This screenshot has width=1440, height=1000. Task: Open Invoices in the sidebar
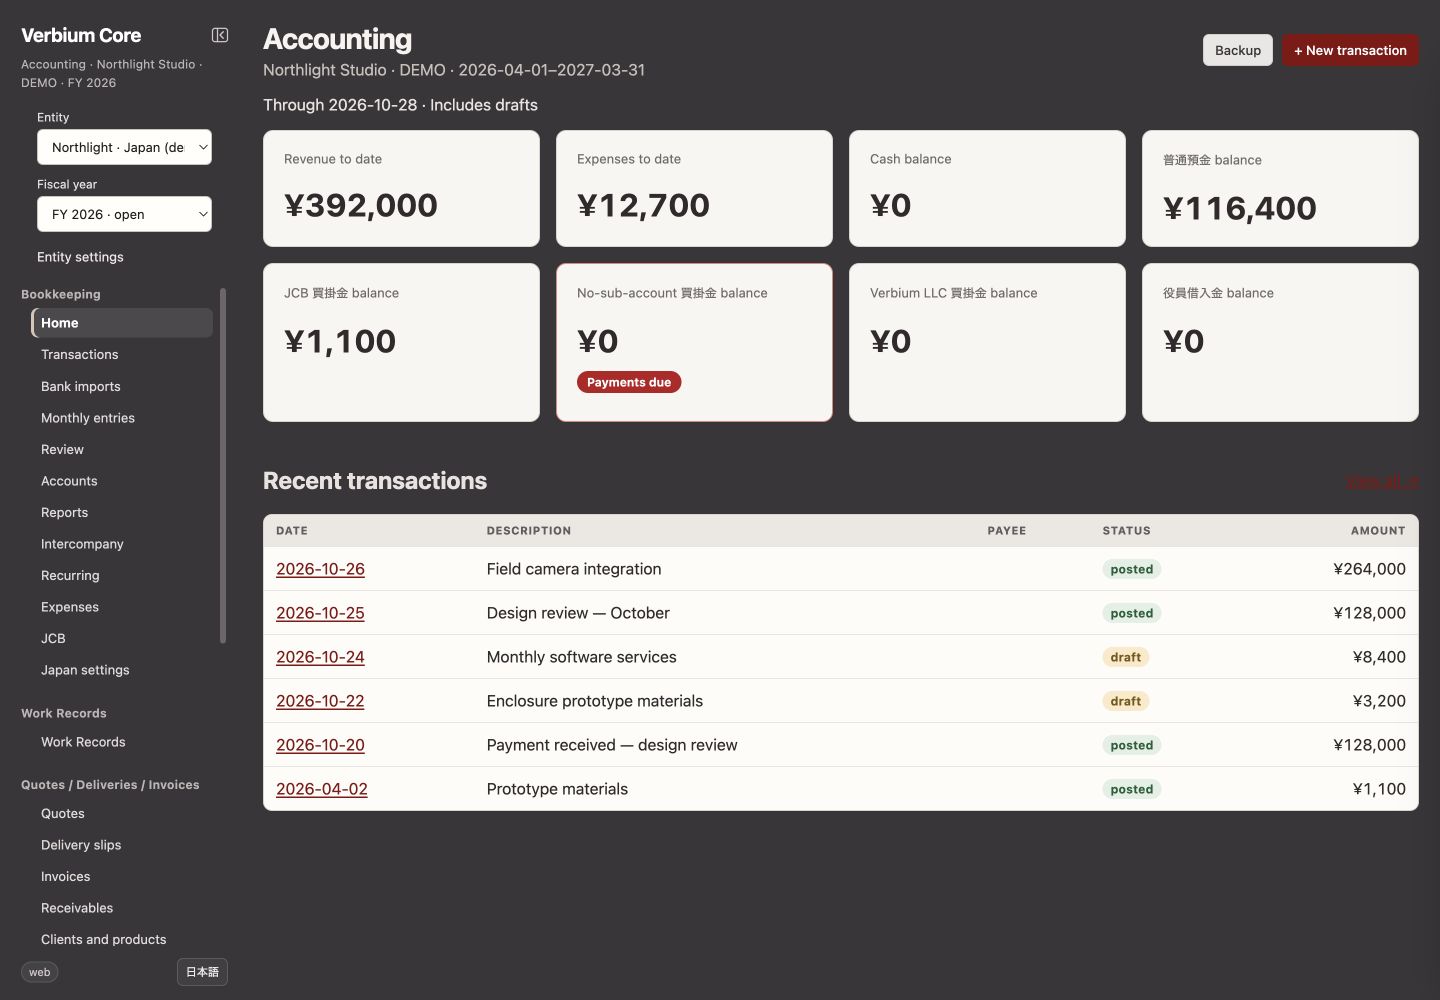pos(65,877)
